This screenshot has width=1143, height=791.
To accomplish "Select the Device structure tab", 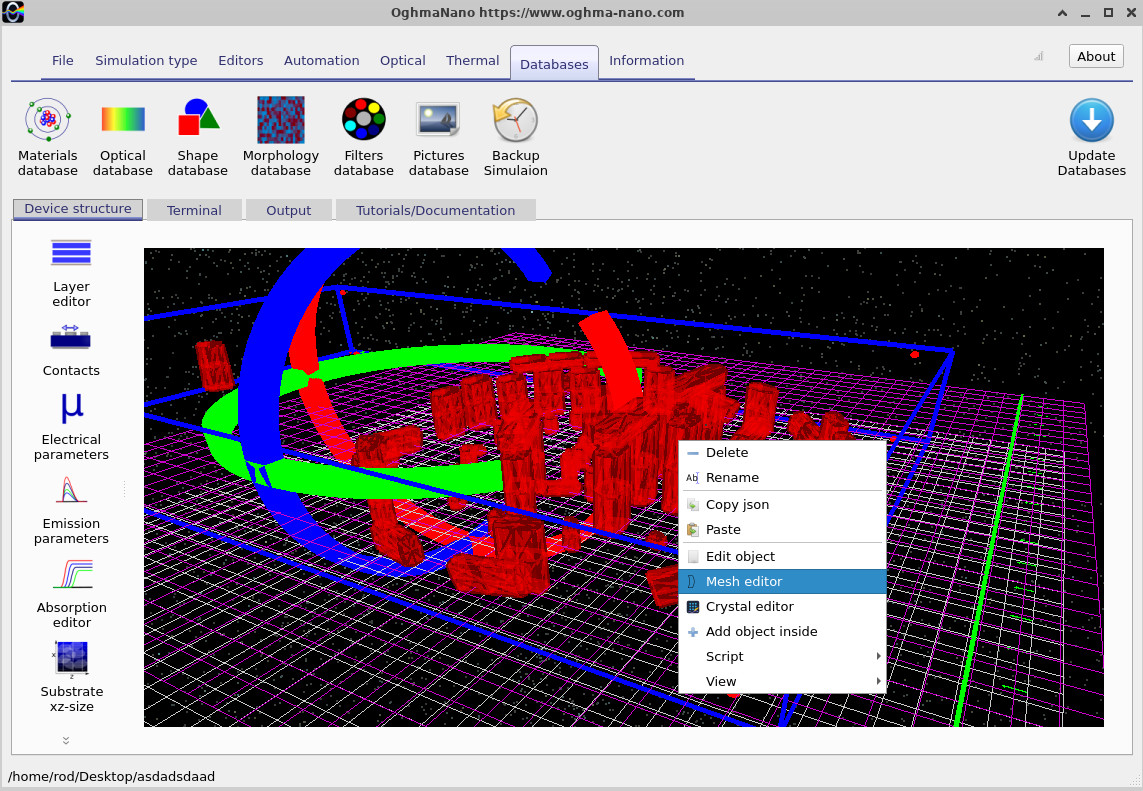I will [x=78, y=209].
